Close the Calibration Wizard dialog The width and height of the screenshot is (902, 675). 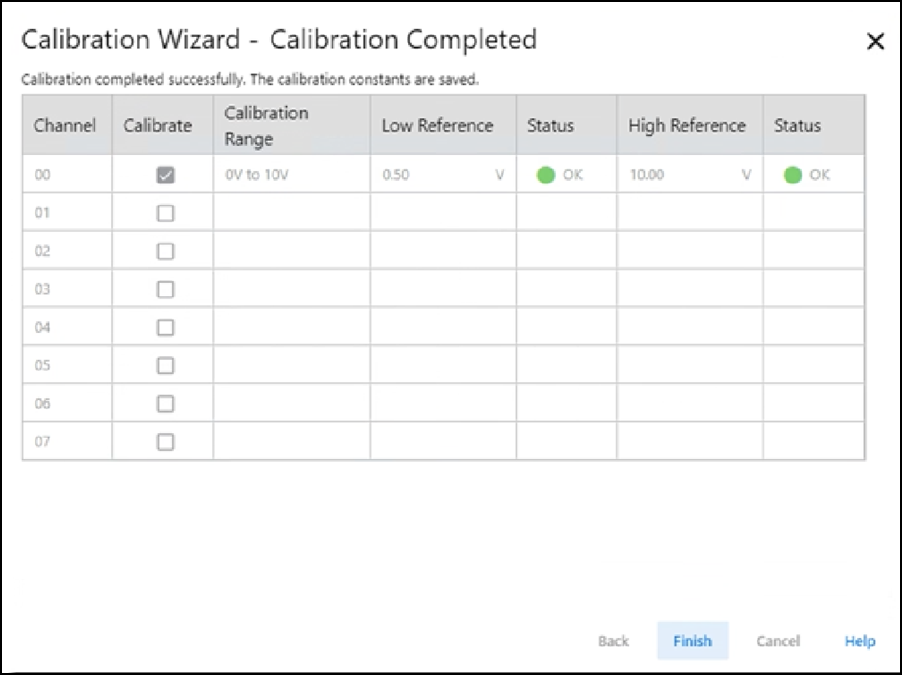click(875, 41)
